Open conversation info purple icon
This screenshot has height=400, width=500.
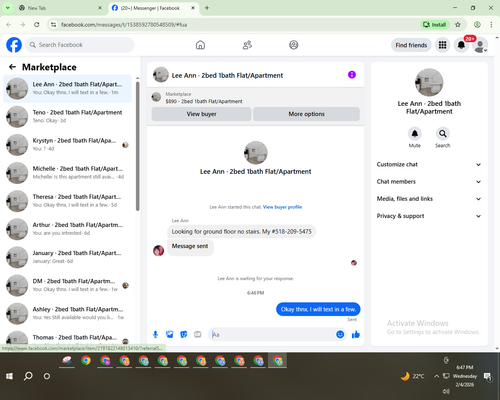(x=352, y=75)
